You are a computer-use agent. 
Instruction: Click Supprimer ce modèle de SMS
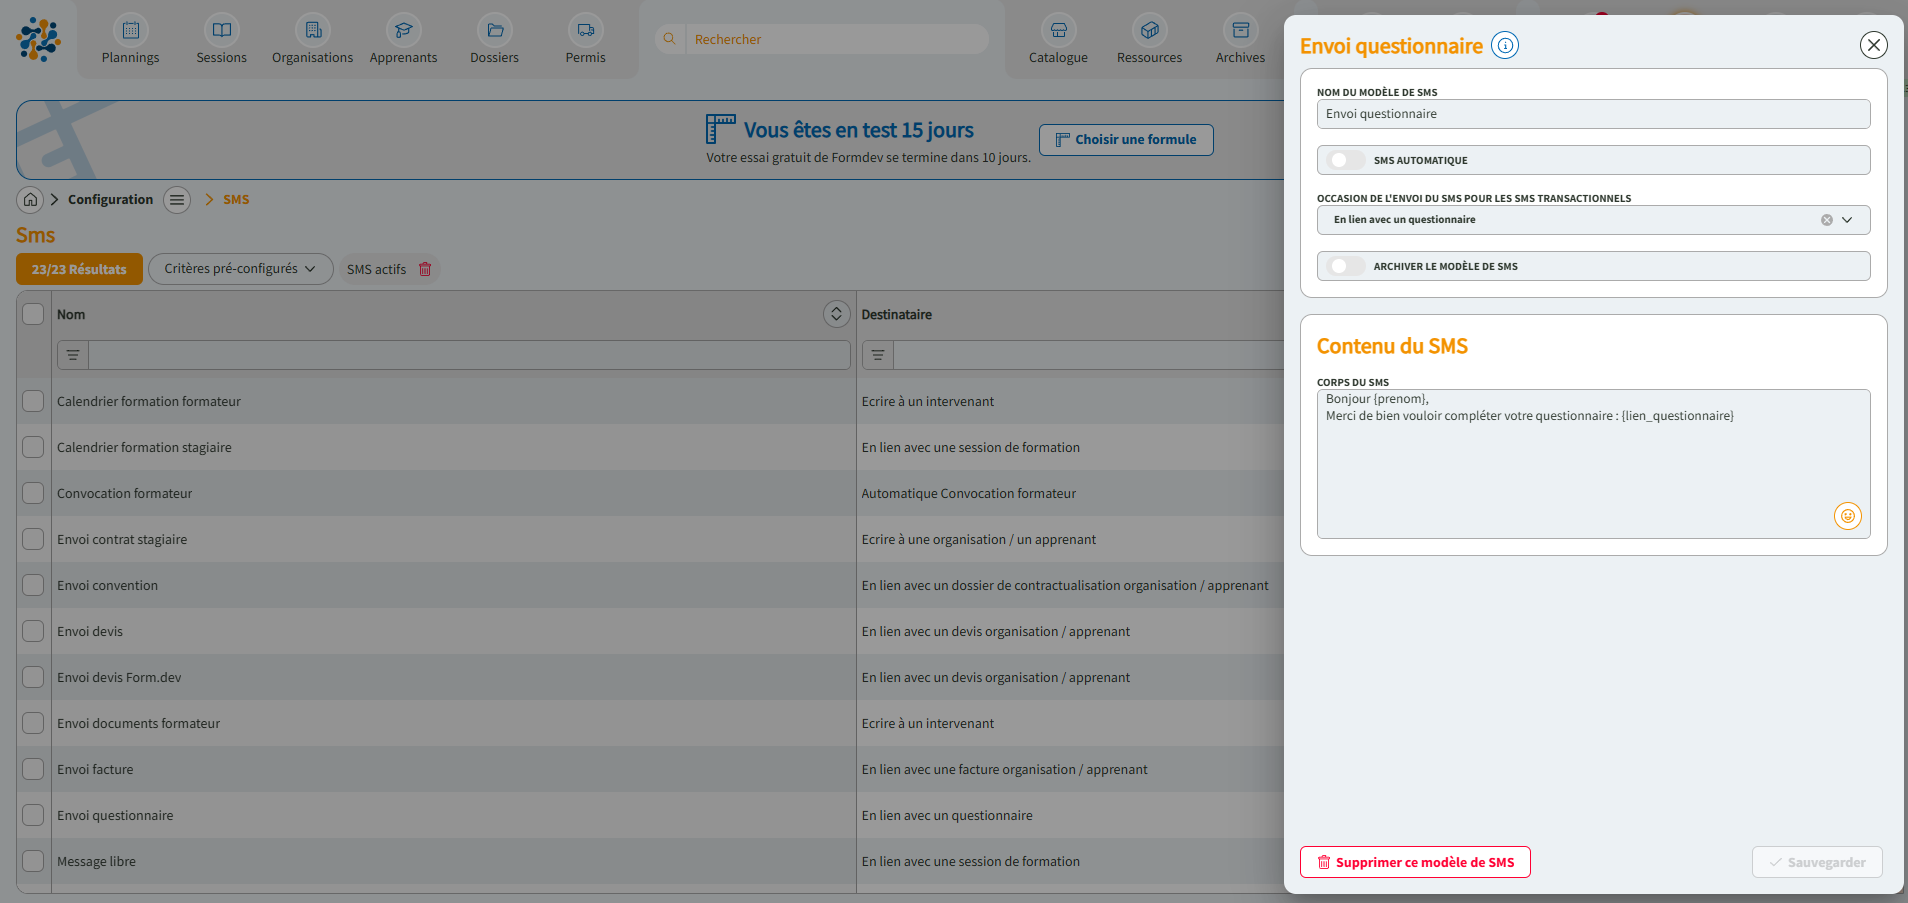1415,862
